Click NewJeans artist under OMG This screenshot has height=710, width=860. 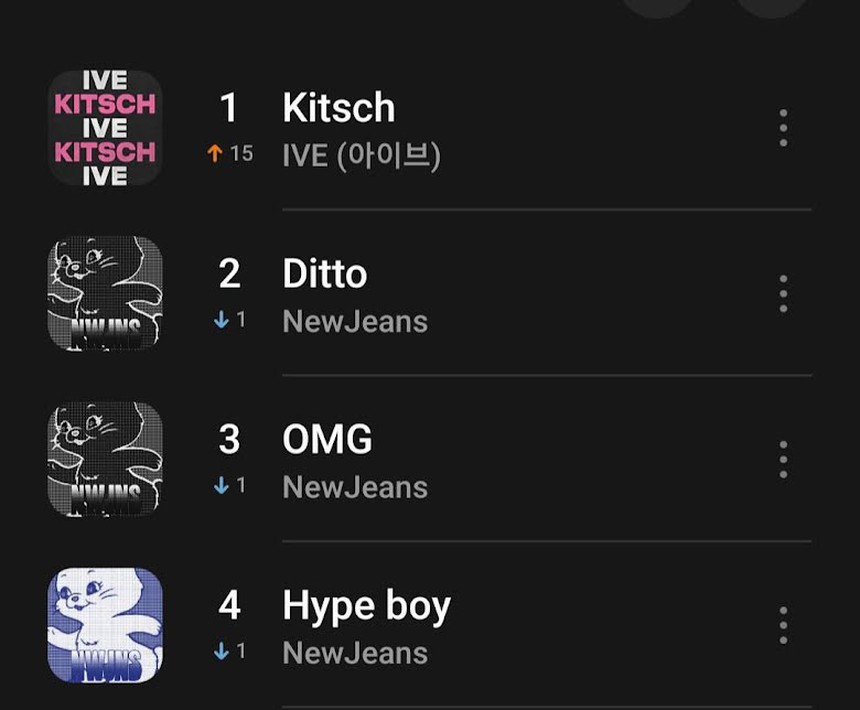click(x=355, y=488)
